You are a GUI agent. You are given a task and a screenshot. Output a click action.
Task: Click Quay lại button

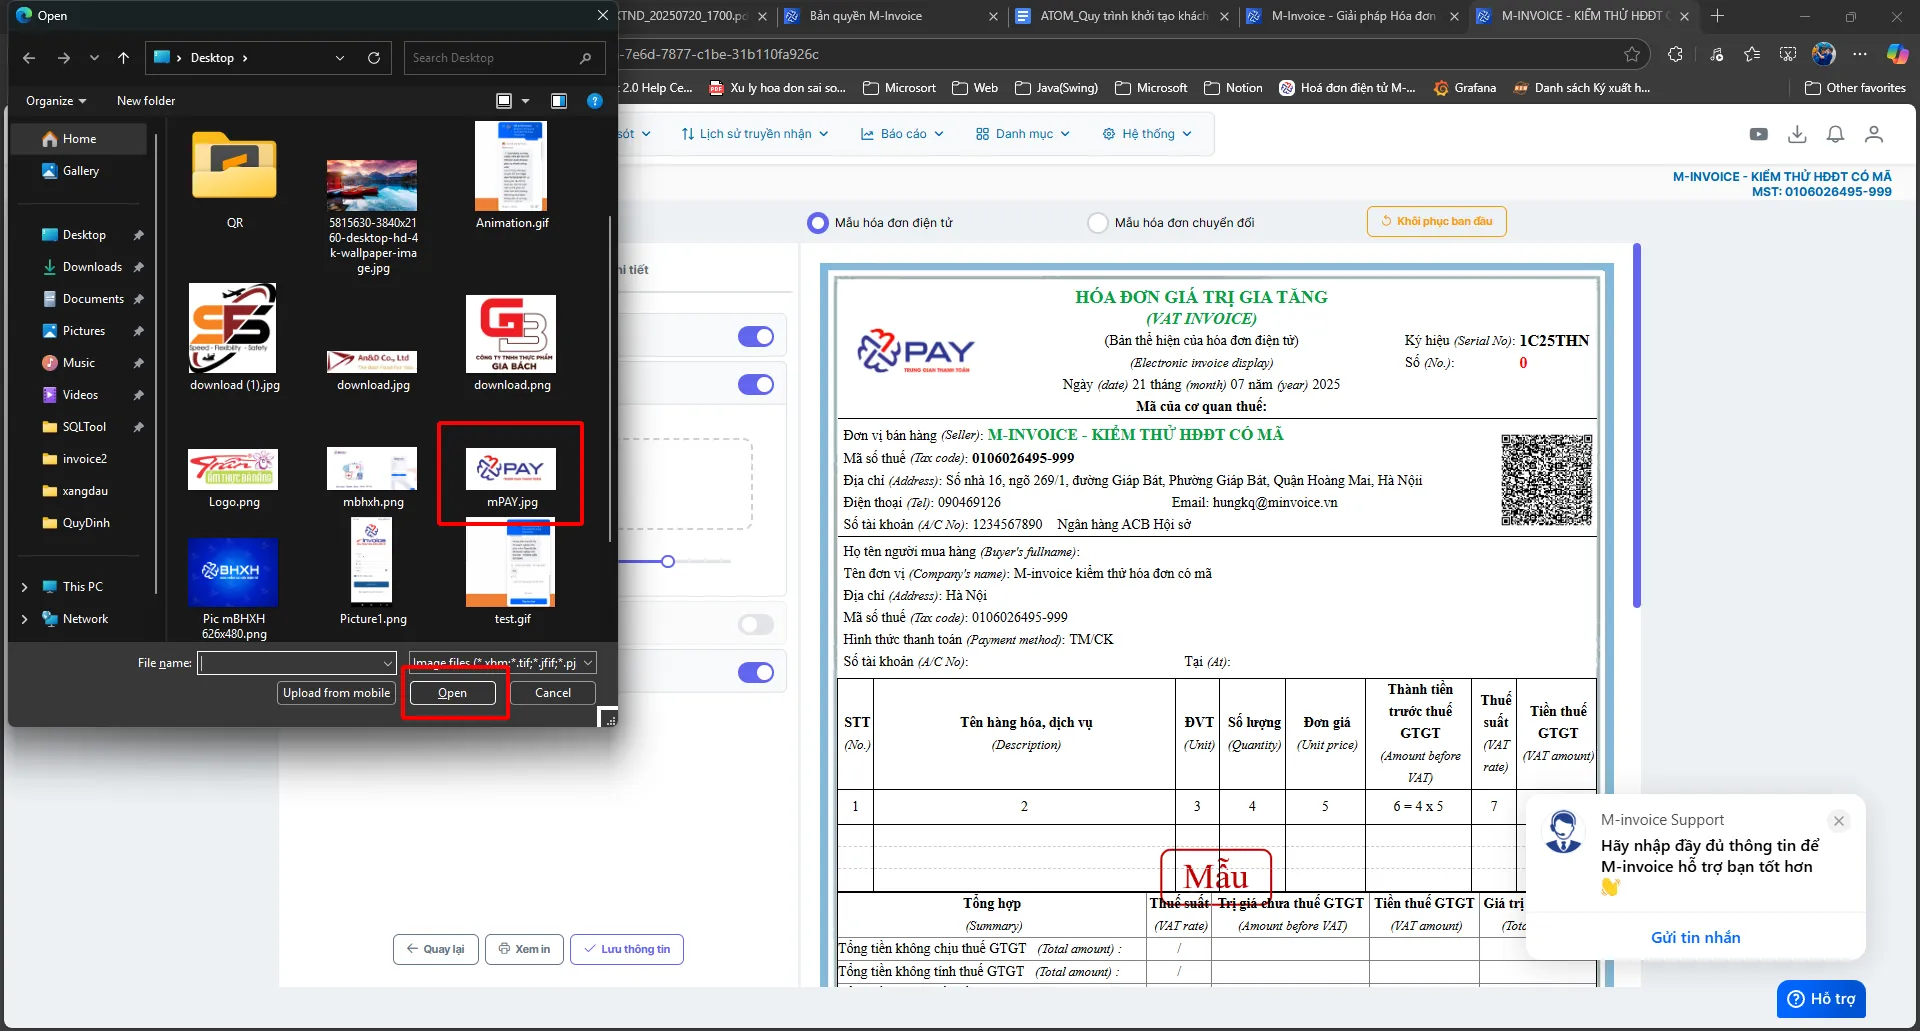(x=436, y=949)
